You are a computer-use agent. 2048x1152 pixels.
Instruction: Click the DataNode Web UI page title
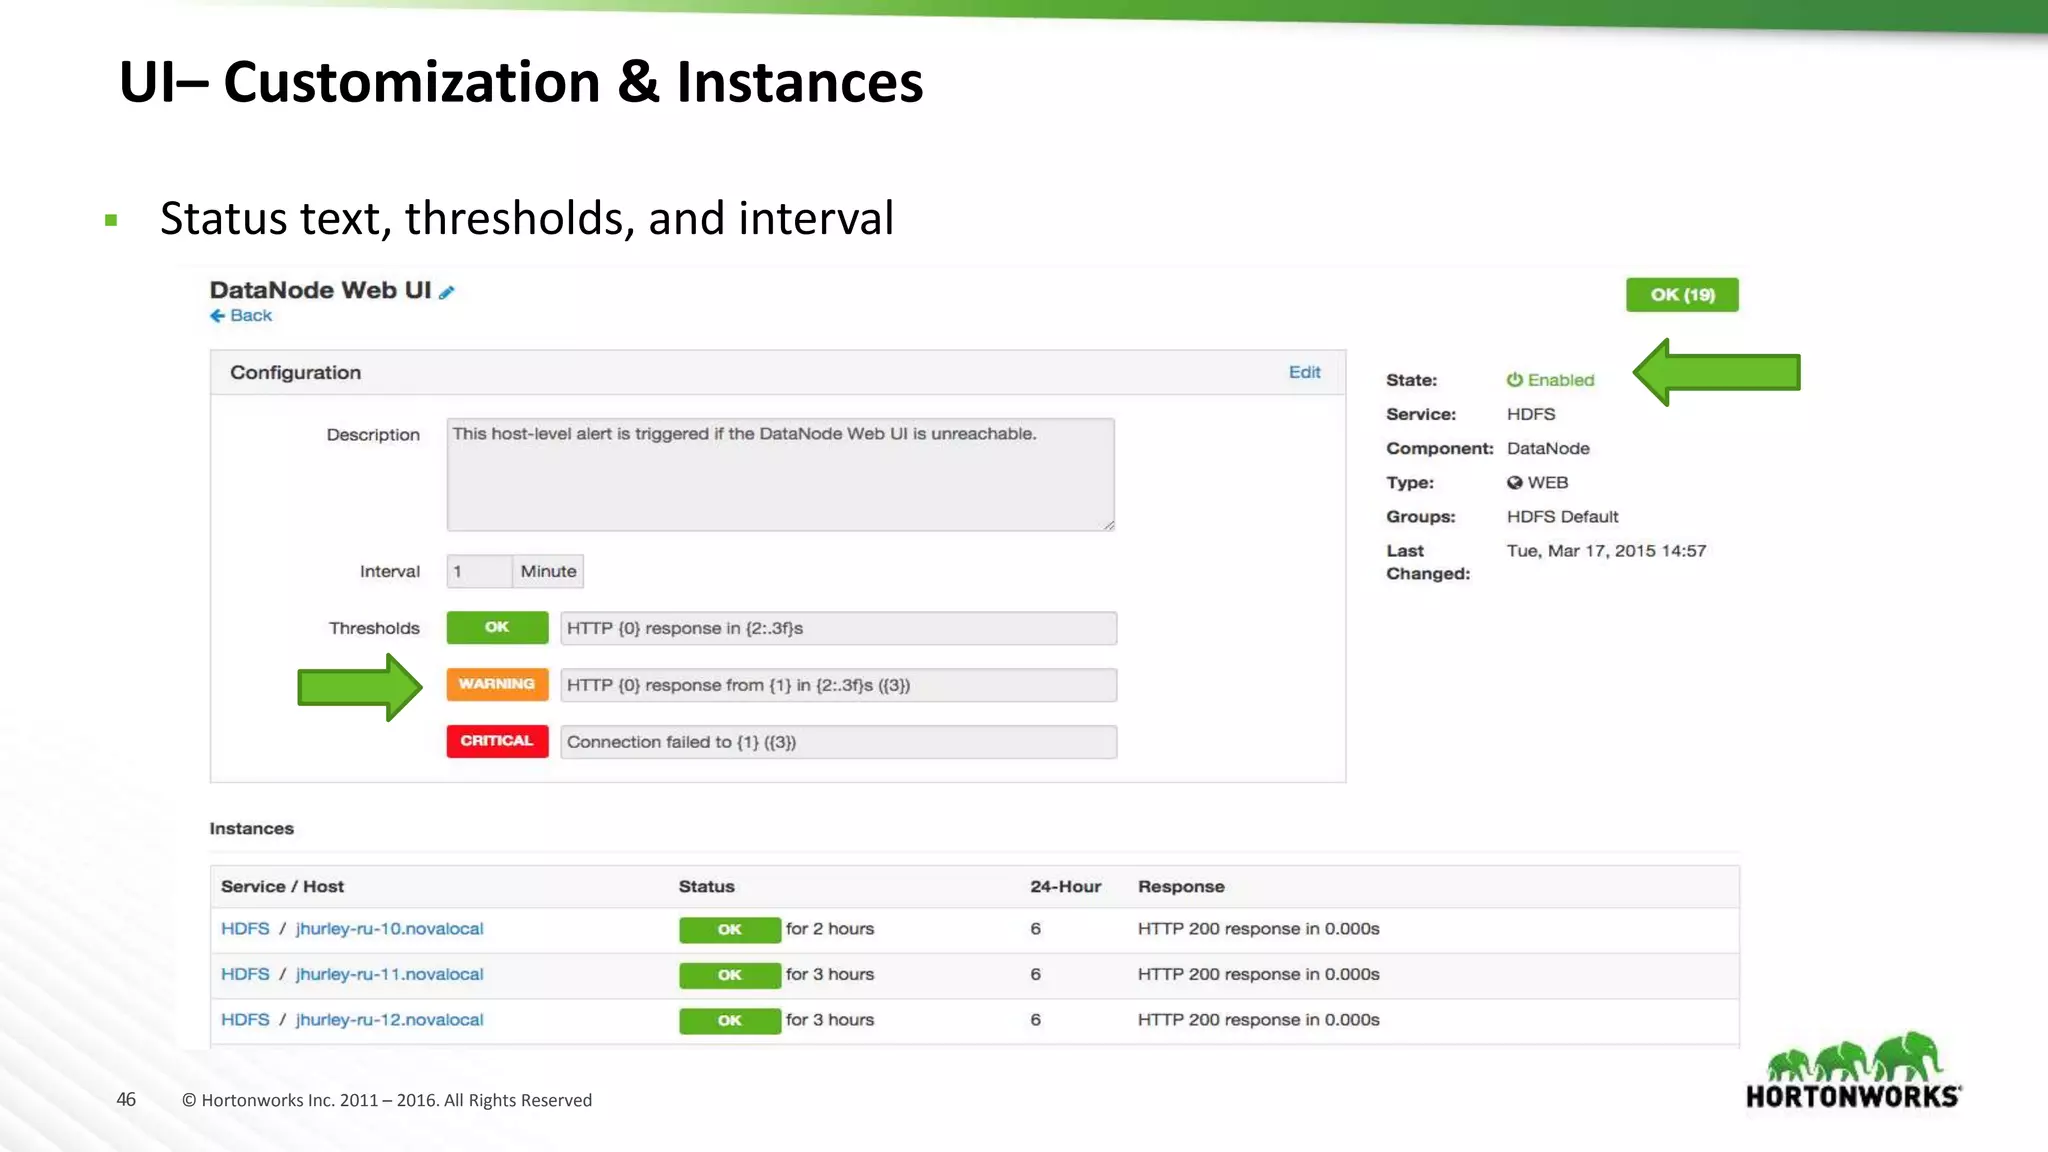point(320,290)
